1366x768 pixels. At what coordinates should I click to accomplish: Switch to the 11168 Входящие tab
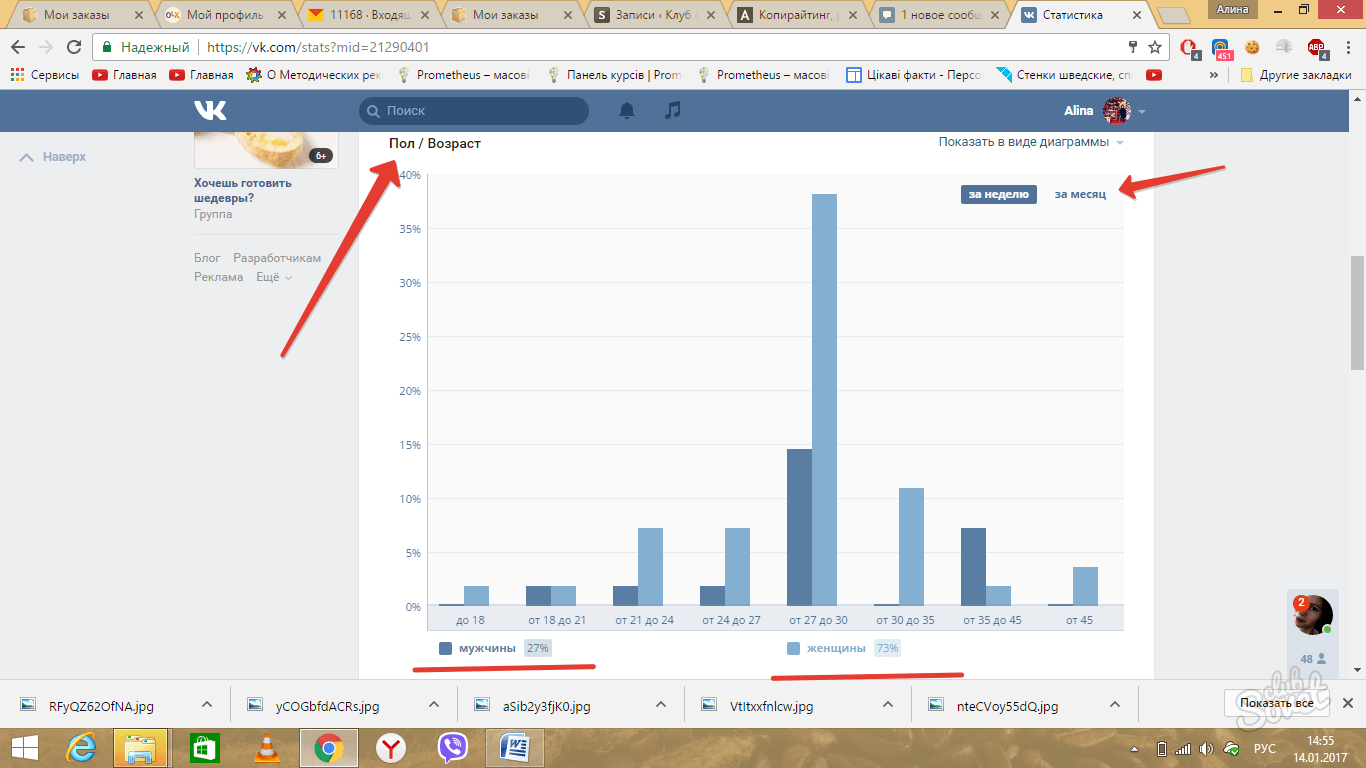click(366, 15)
